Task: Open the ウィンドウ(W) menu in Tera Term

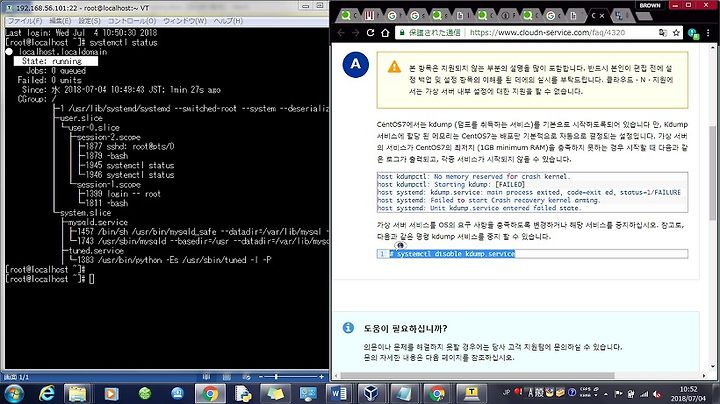Action: pyautogui.click(x=185, y=21)
